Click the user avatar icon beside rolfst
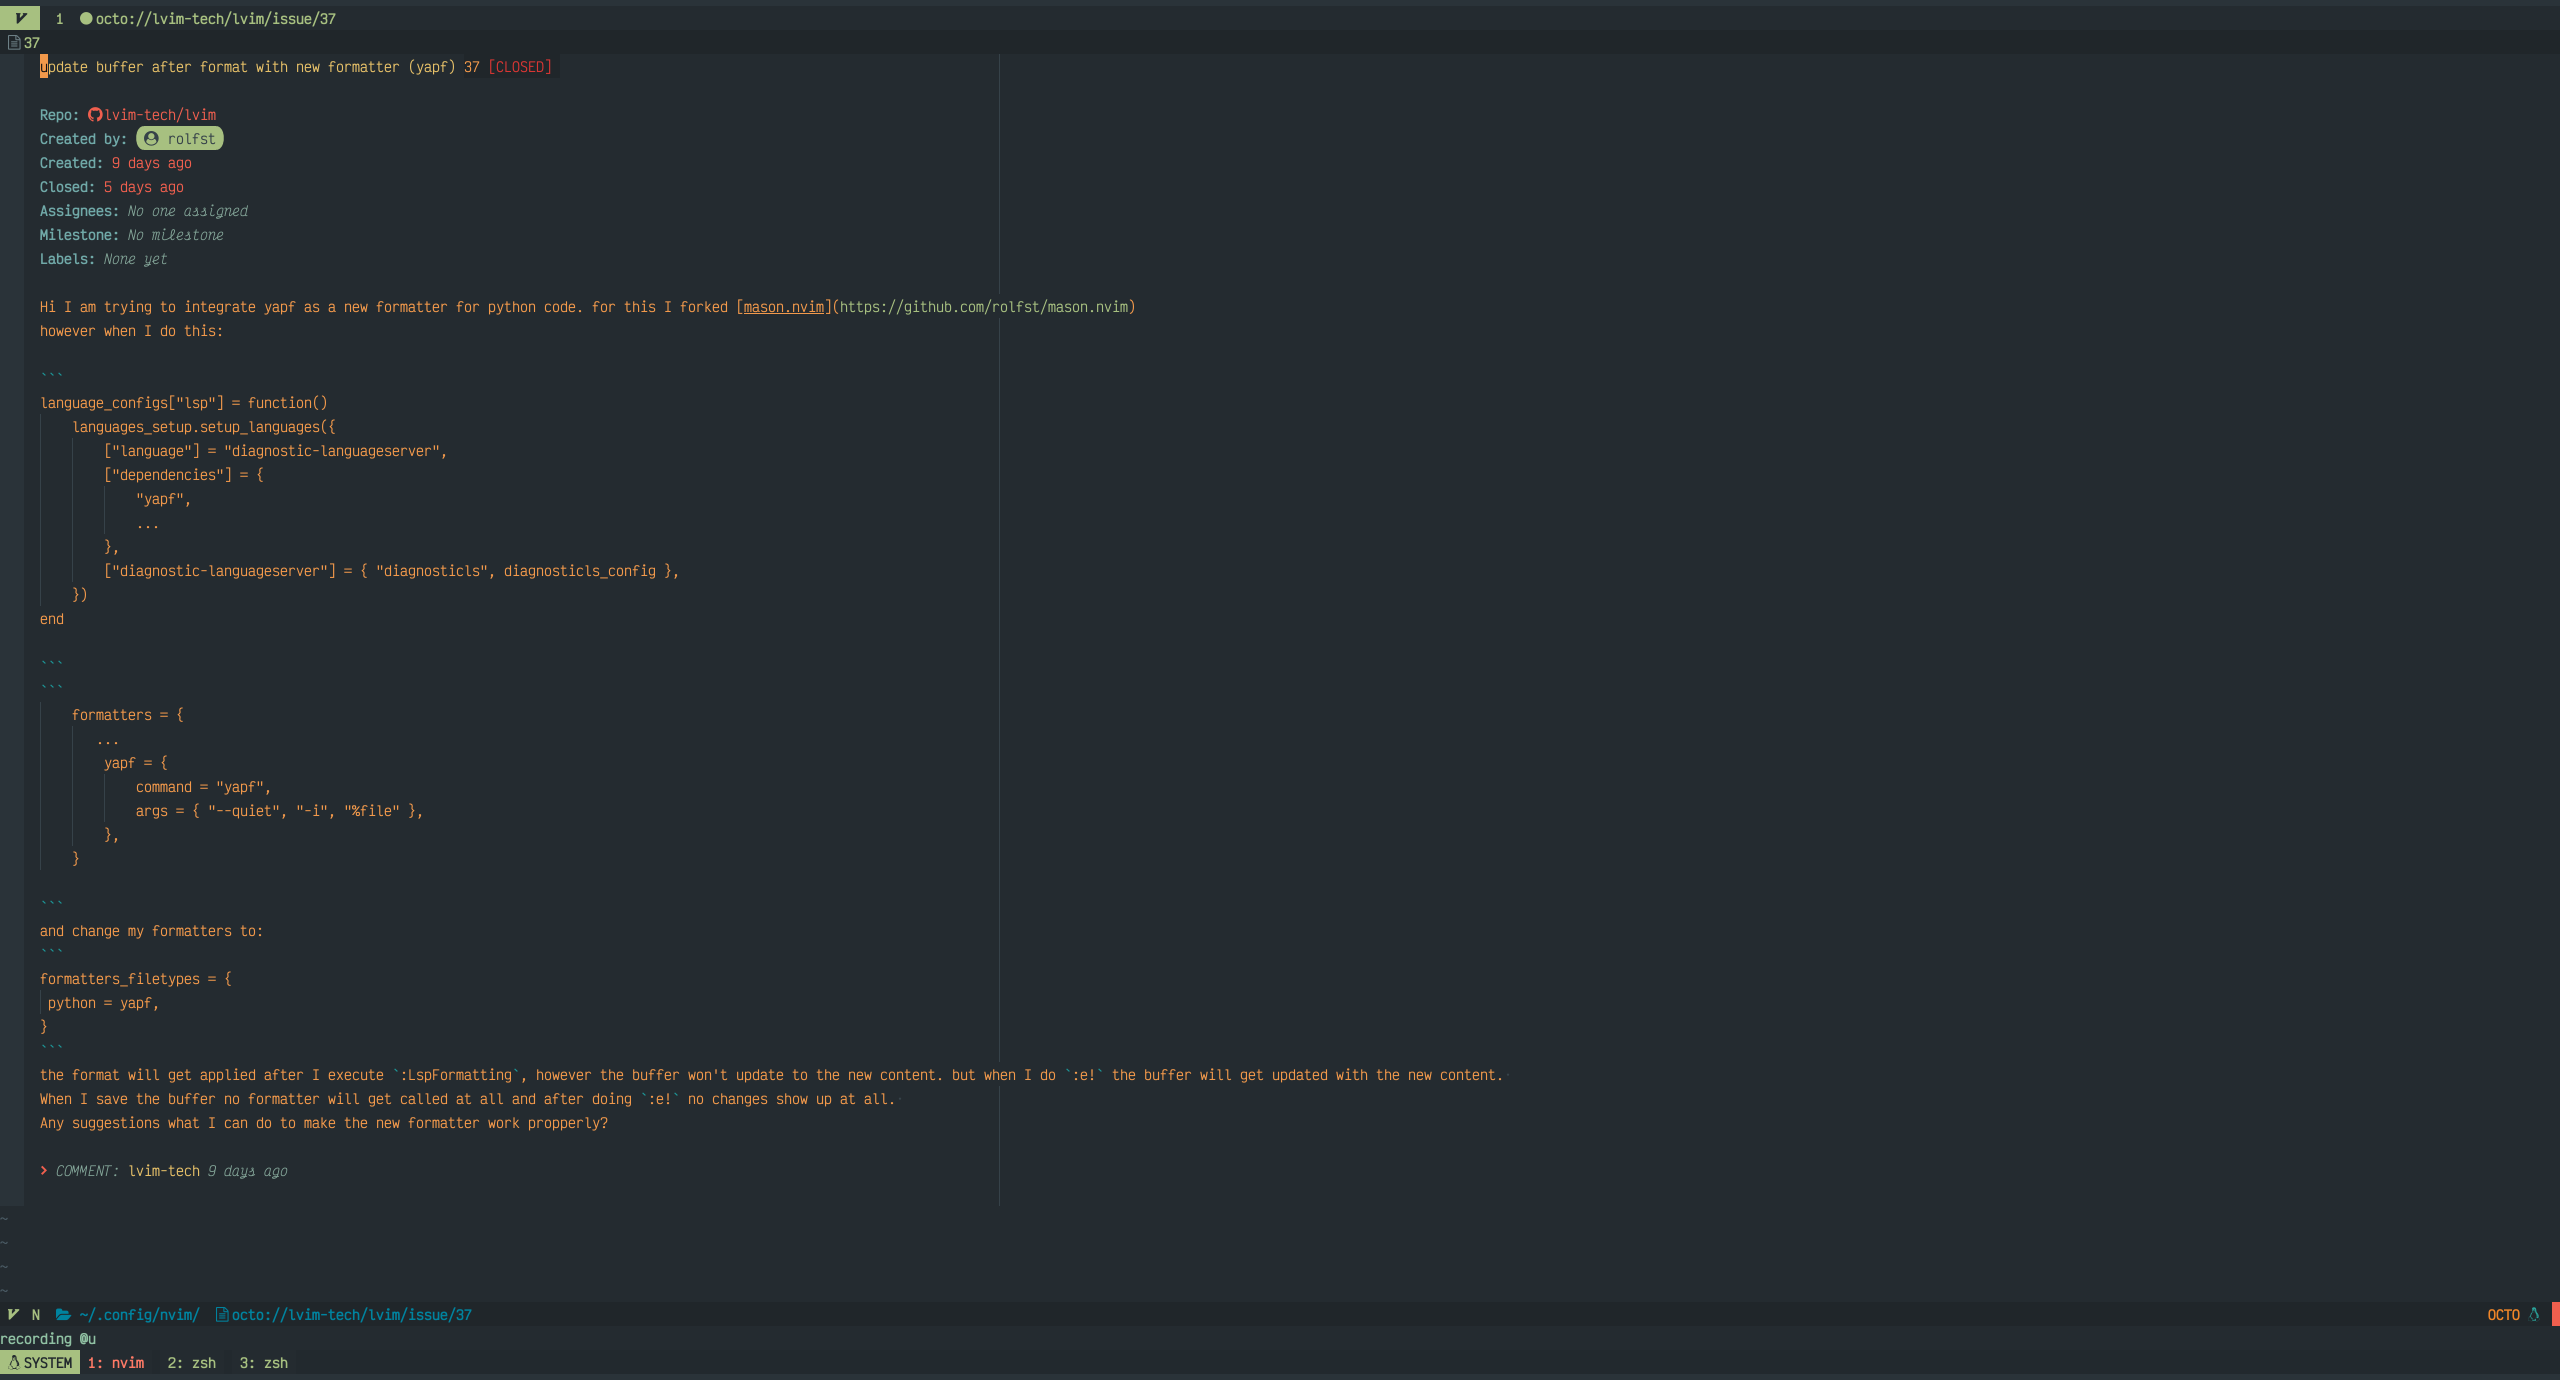Screen dimensions: 2560x1380 click(x=151, y=139)
